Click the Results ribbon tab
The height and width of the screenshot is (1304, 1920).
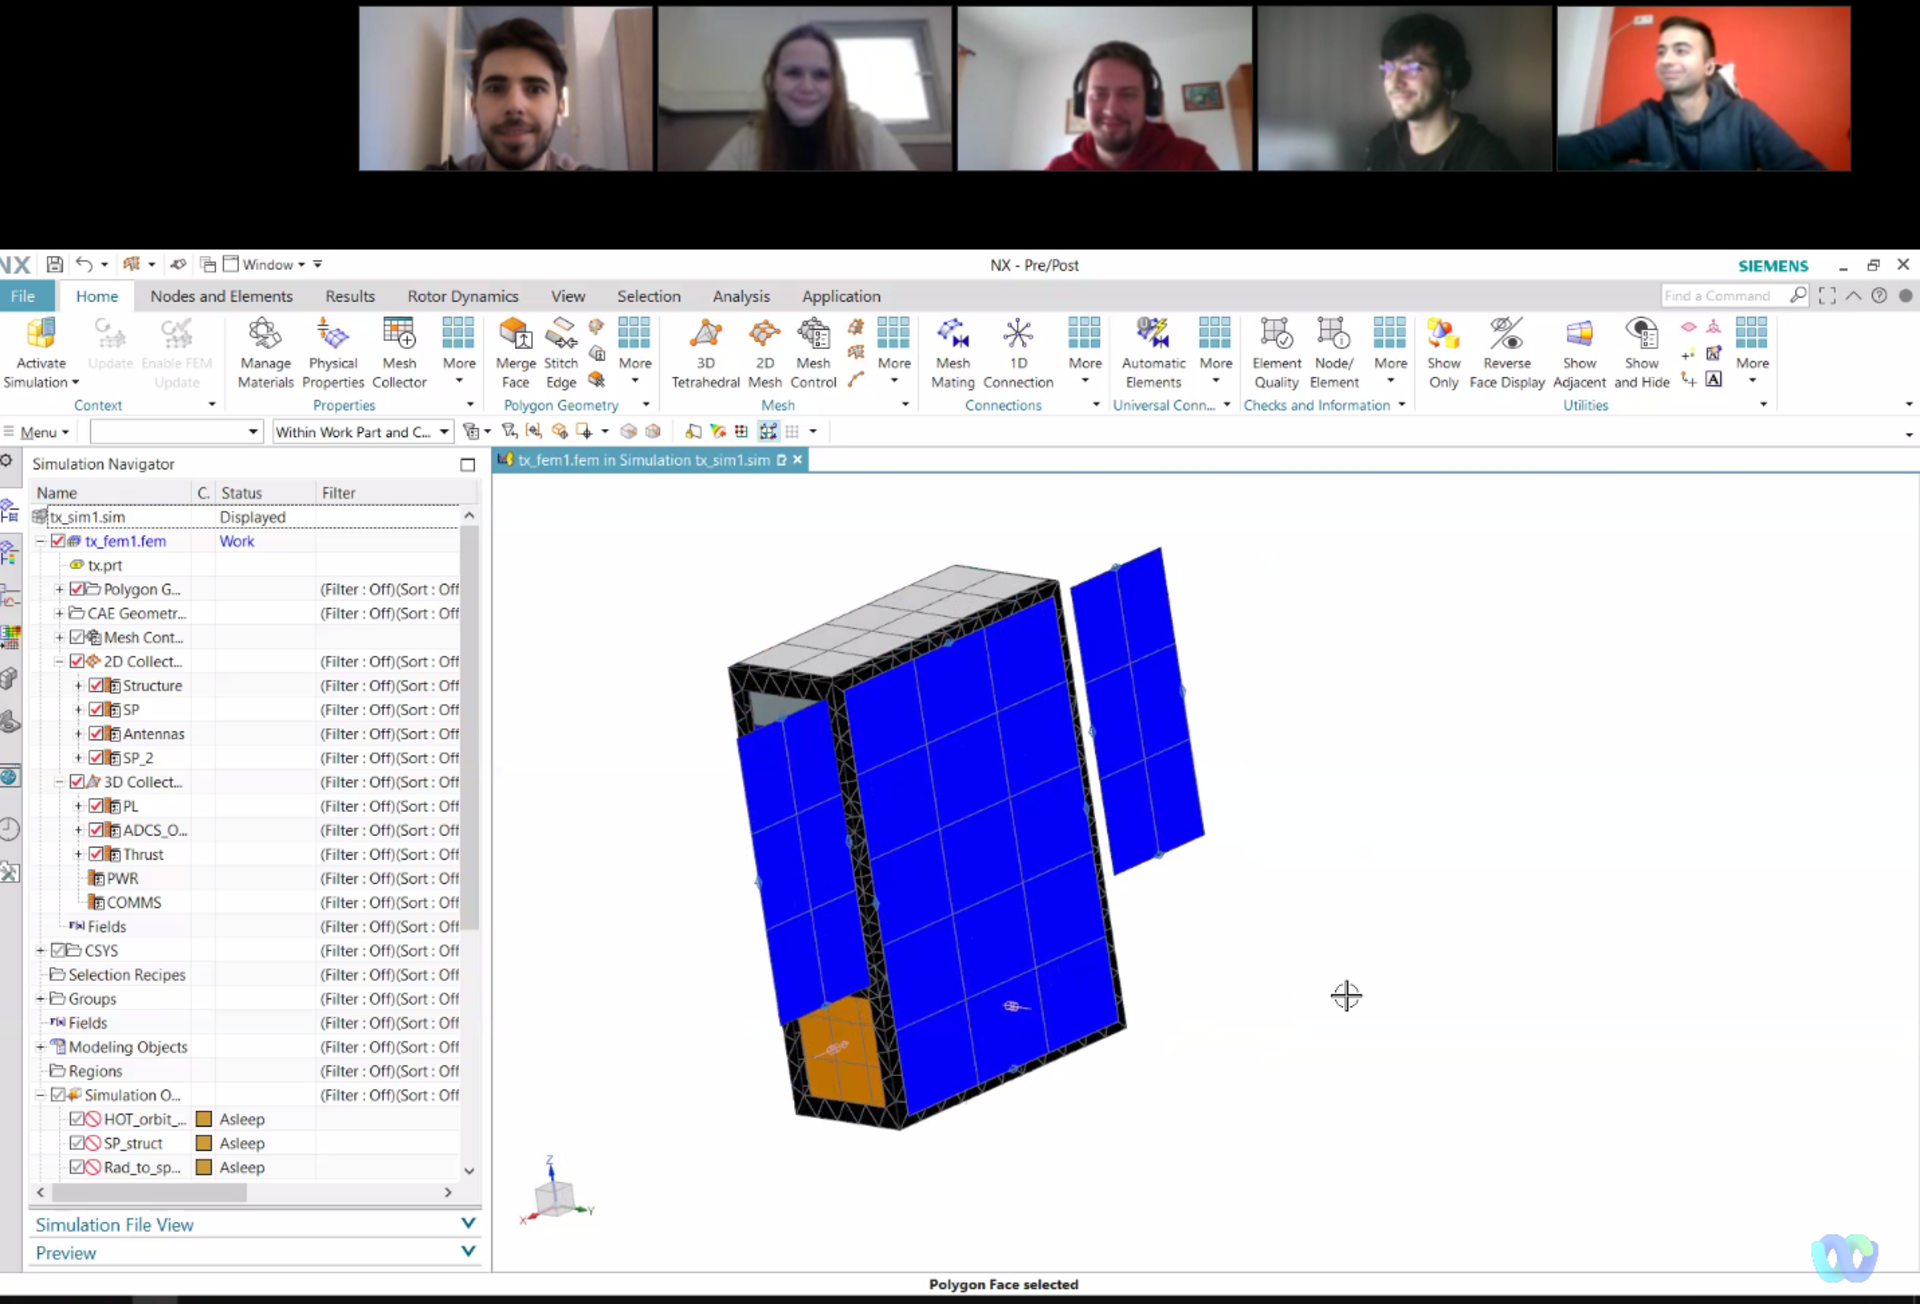tap(349, 295)
